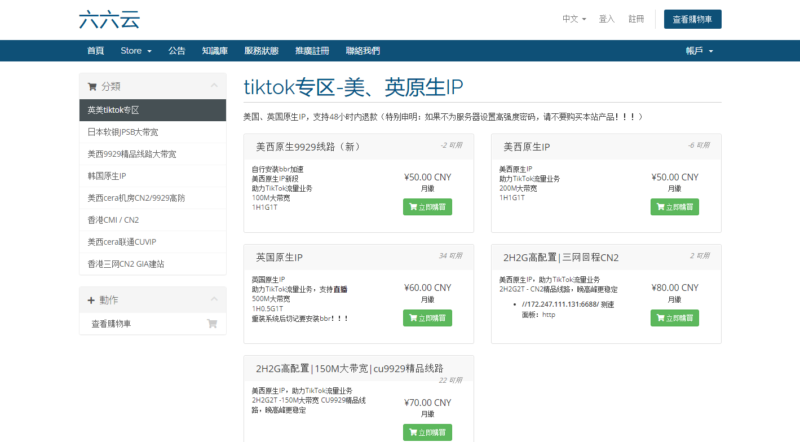This screenshot has width=800, height=442.
Task: Click the cart icon in the sidebar 查看購物車 row
Action: 211,324
